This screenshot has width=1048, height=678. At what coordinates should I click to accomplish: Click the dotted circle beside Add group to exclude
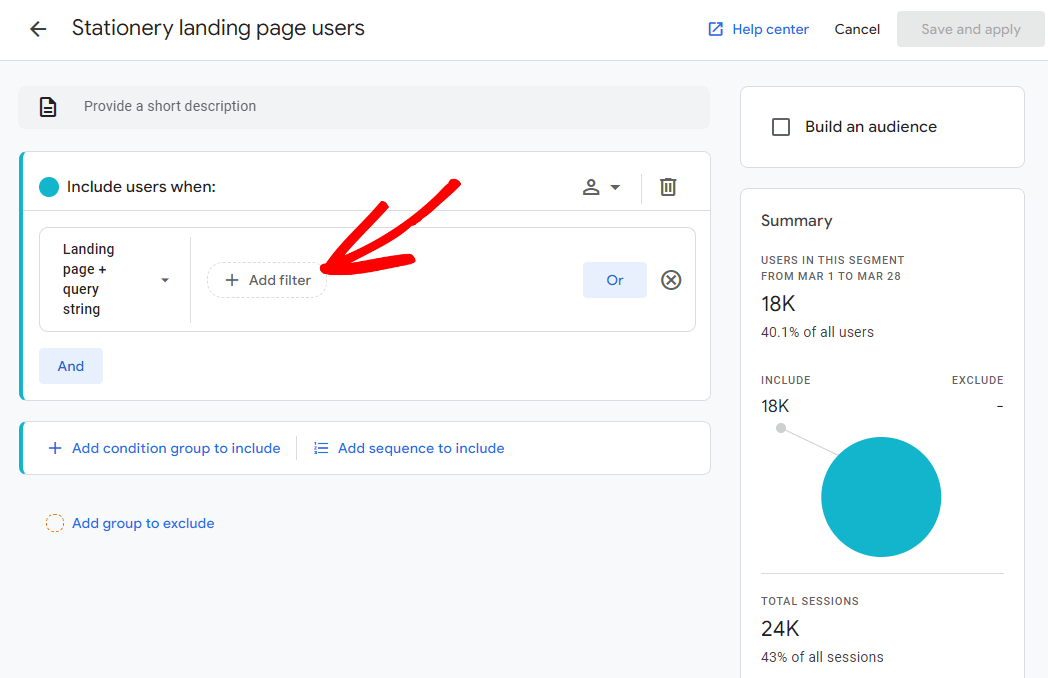tap(55, 523)
